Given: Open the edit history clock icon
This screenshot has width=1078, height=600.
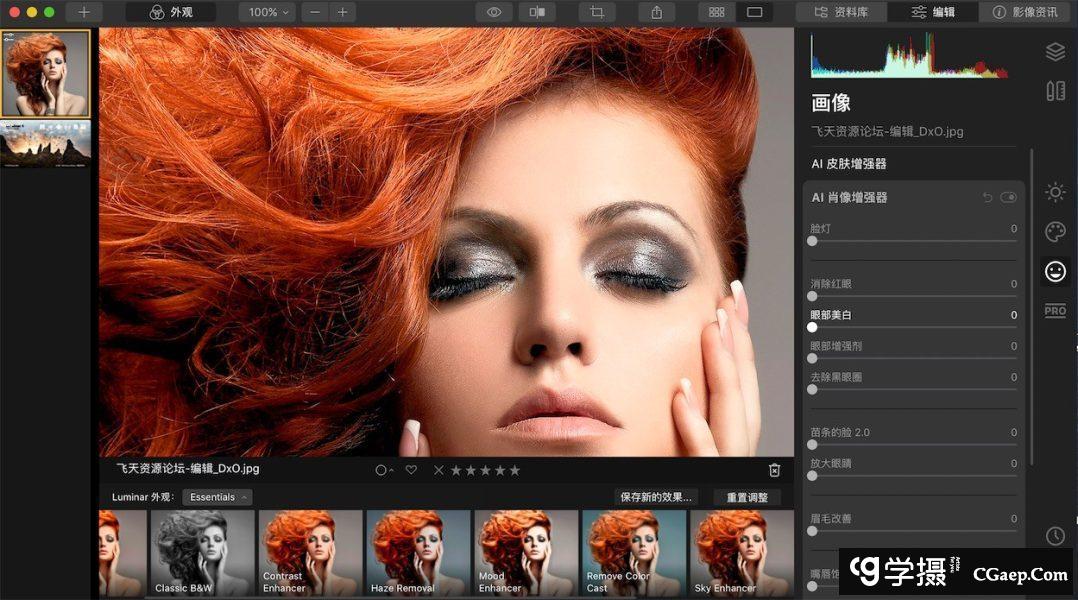Looking at the screenshot, I should point(1055,536).
